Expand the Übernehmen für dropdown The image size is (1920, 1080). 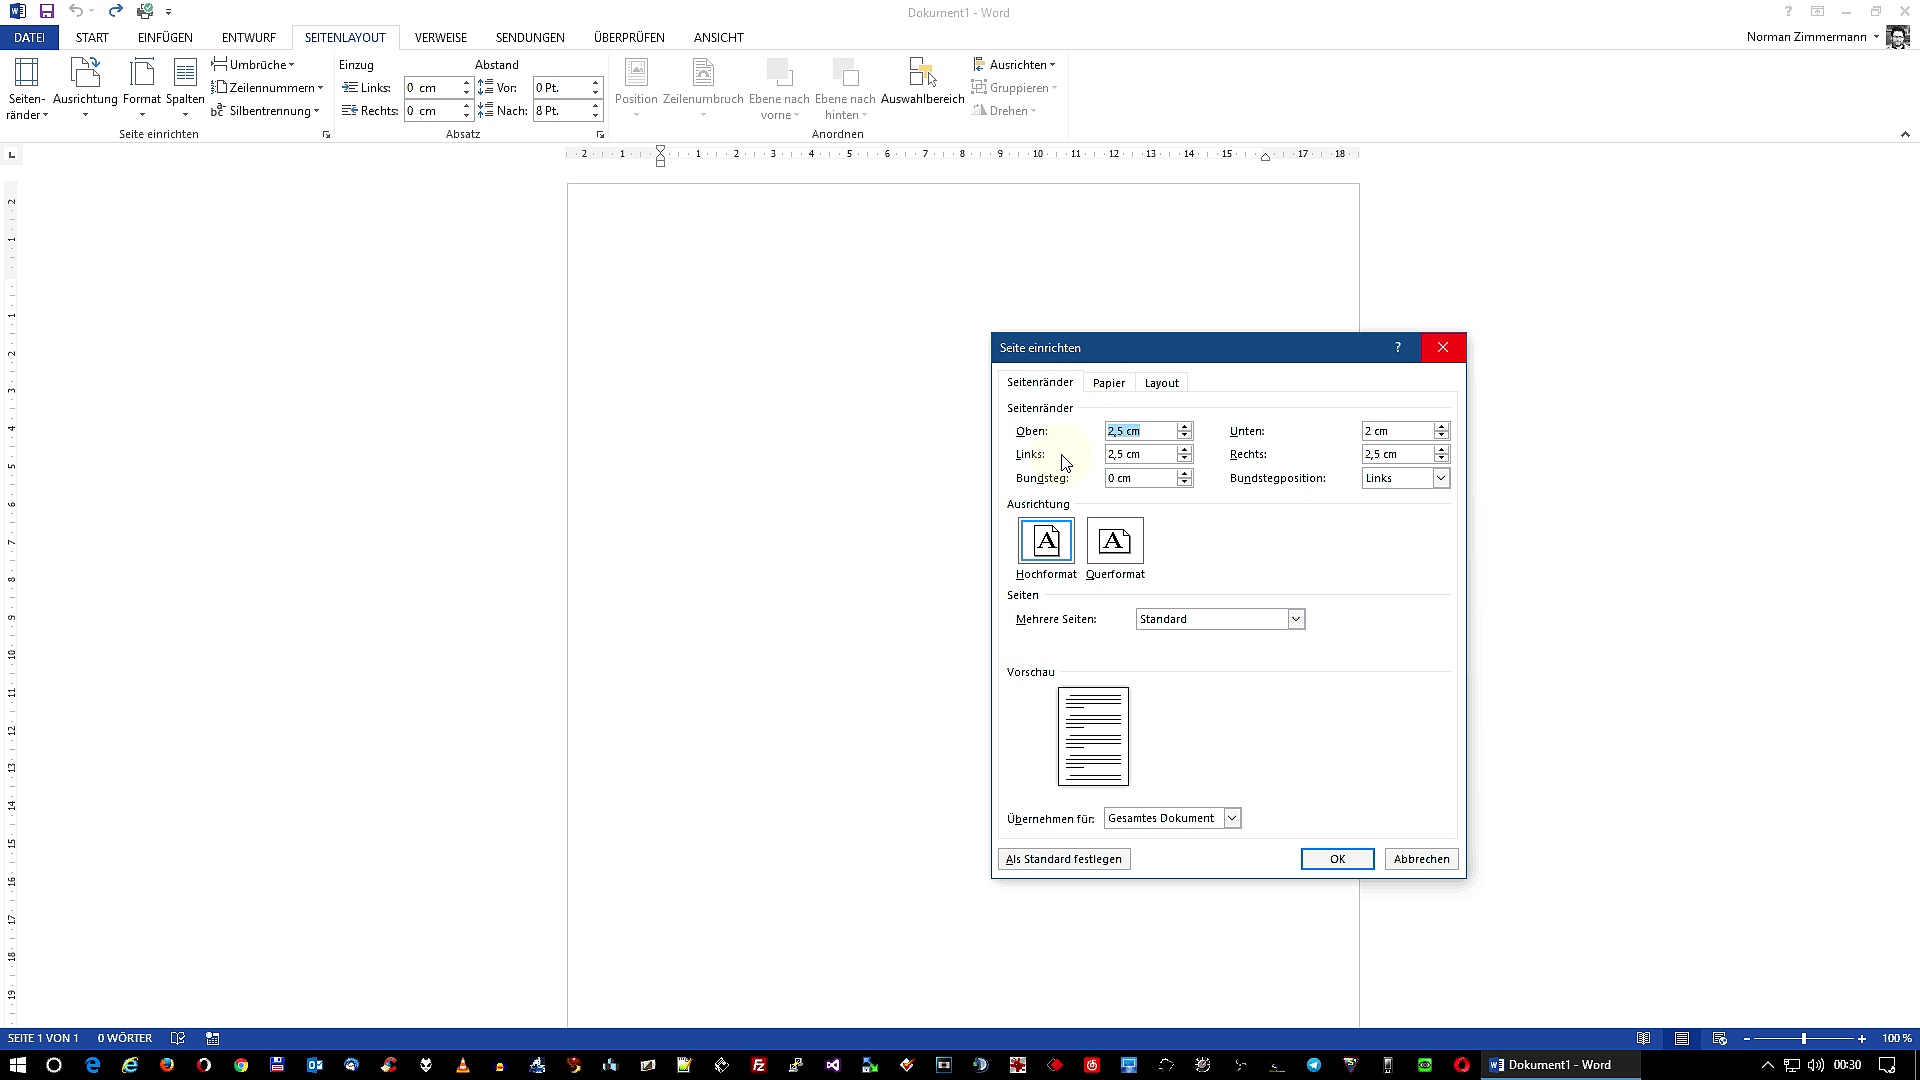pyautogui.click(x=1232, y=818)
